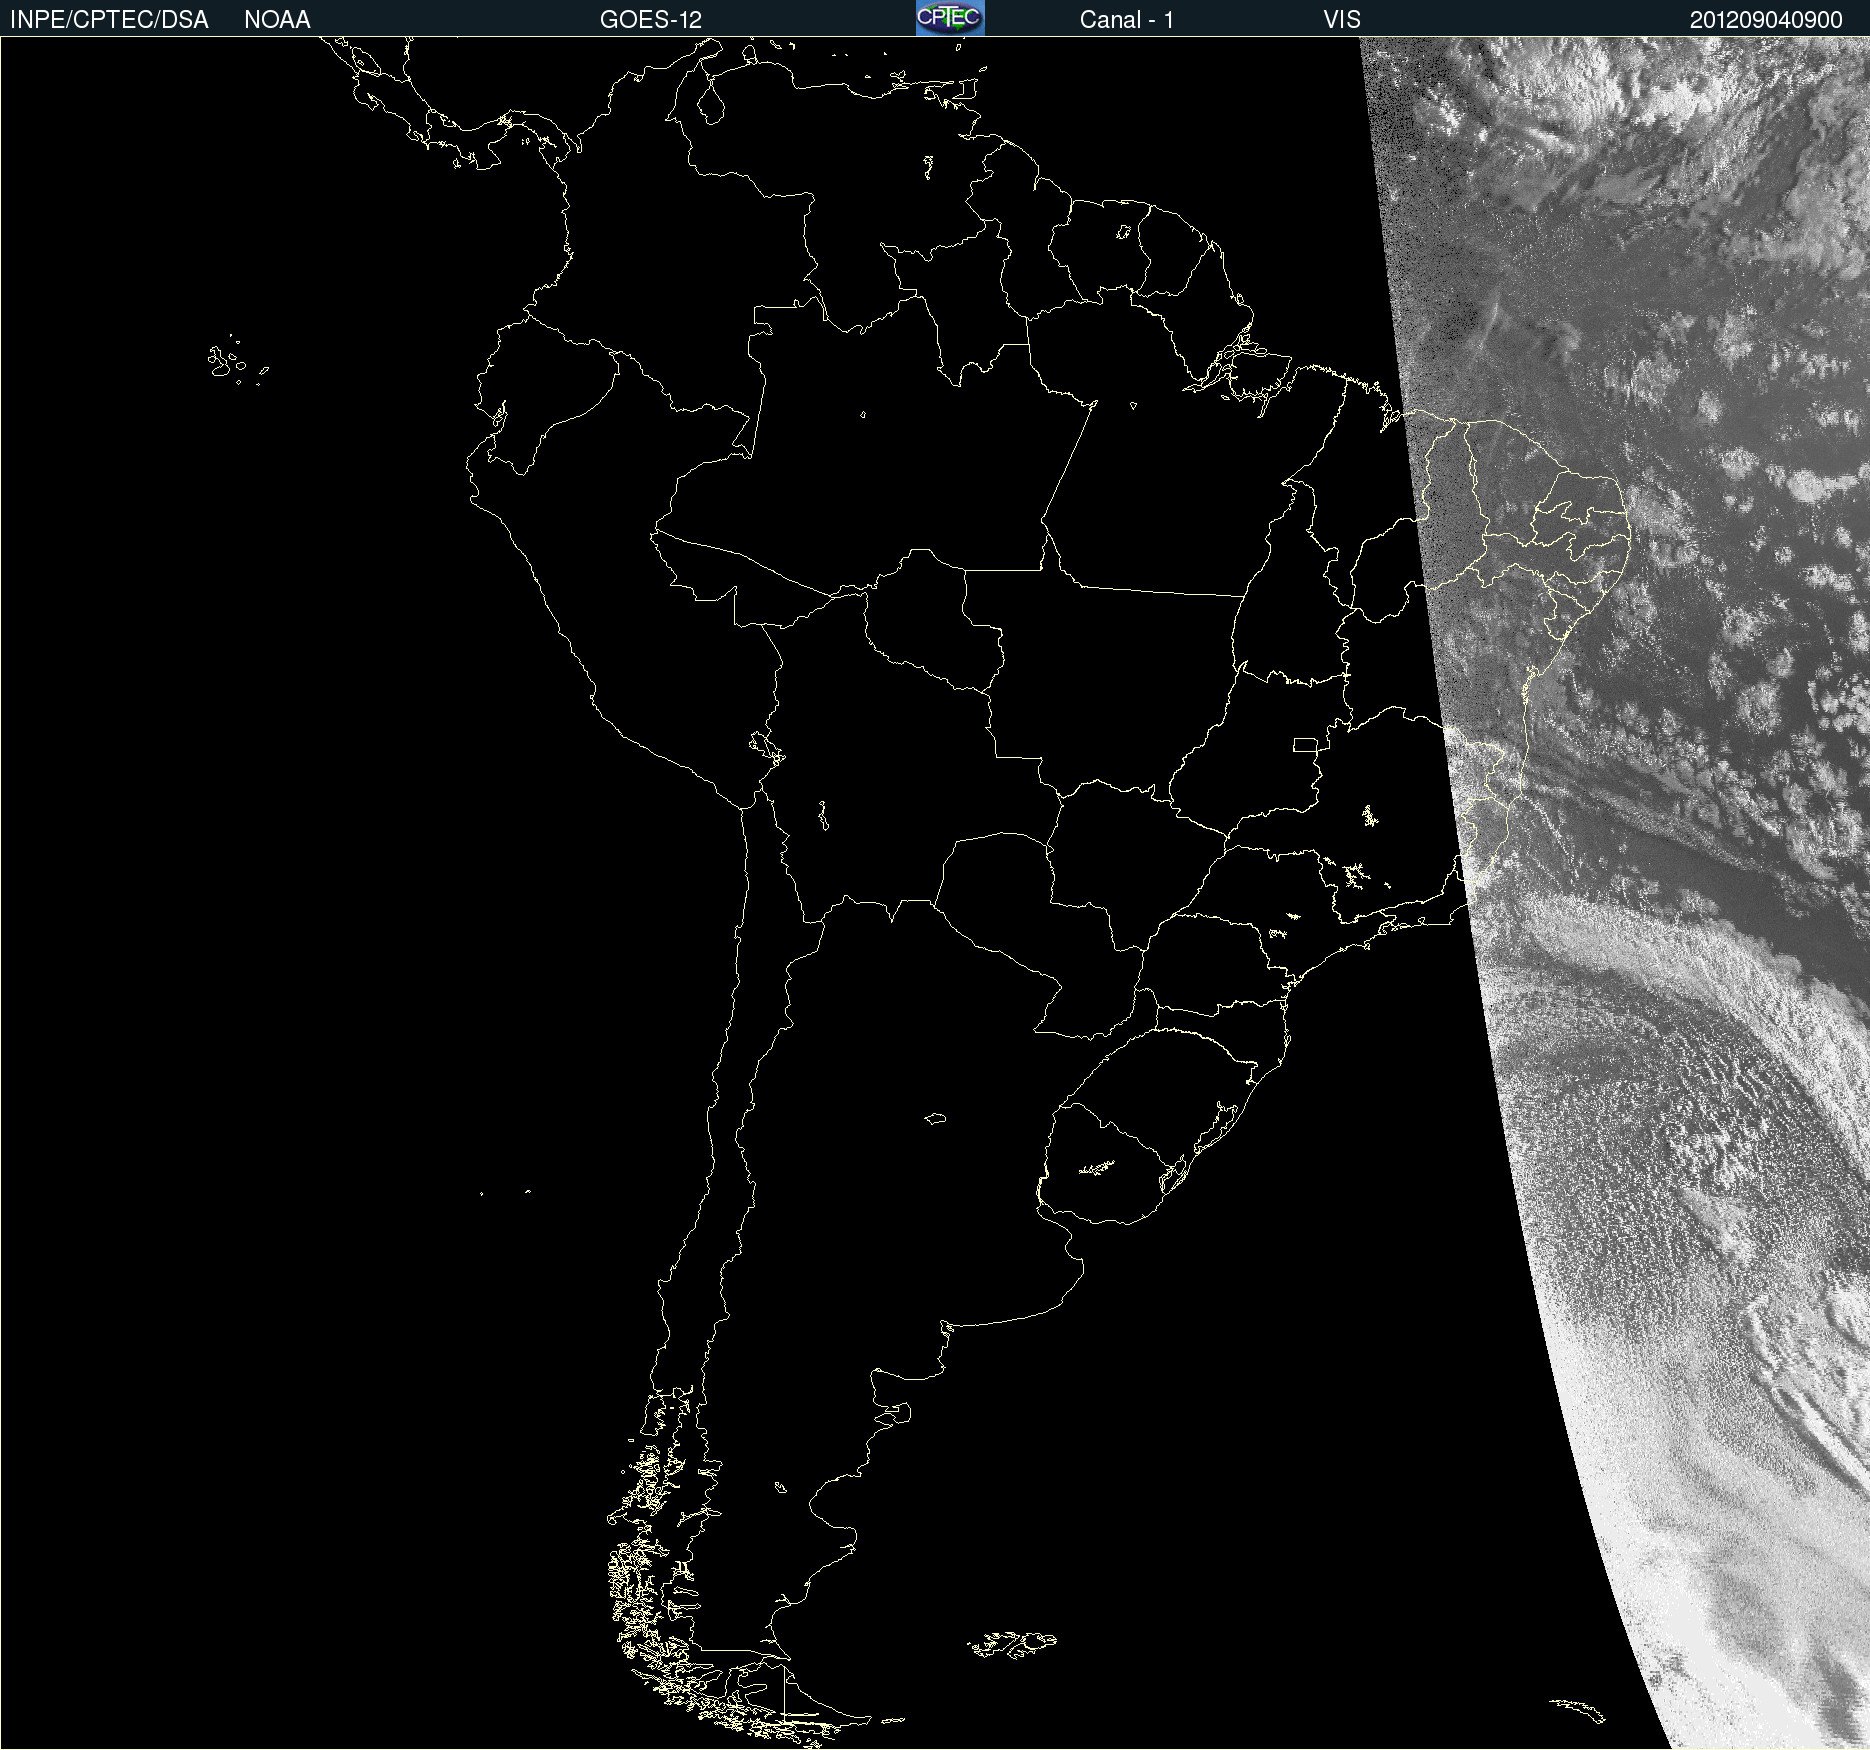Viewport: 1870px width, 1750px height.
Task: Click the Canal - 1 label
Action: (x=1126, y=20)
